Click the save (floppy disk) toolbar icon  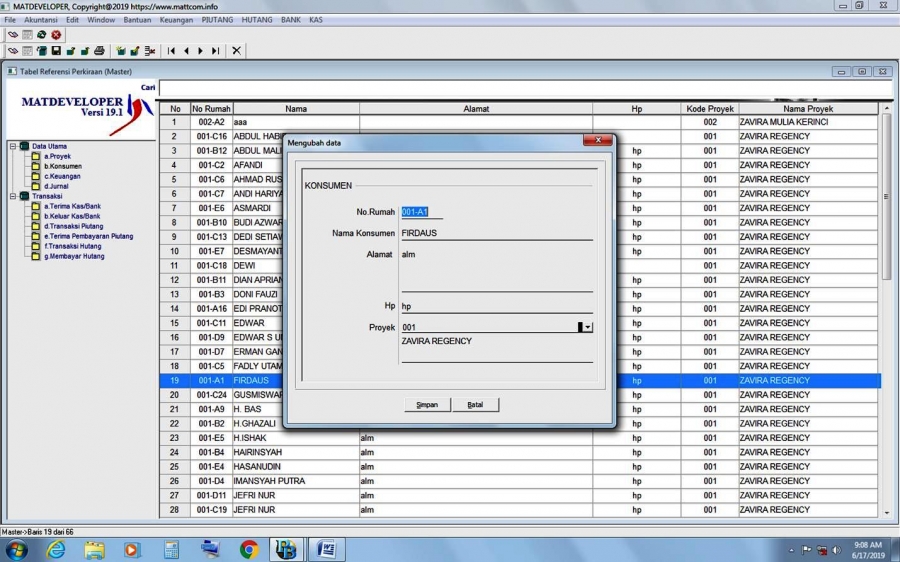56,50
